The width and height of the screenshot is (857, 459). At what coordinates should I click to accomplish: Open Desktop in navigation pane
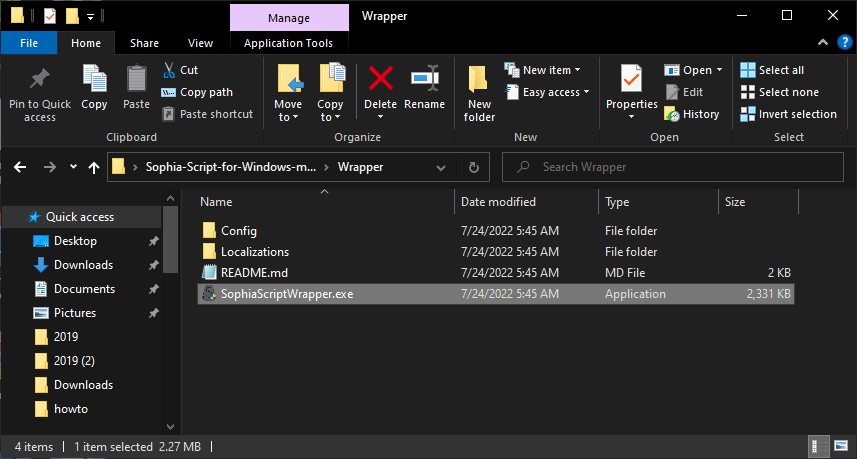(75, 241)
